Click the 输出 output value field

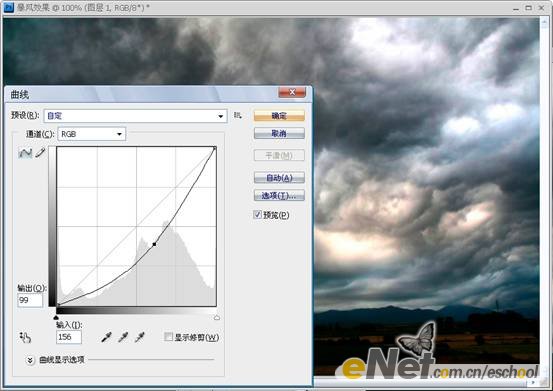tap(30, 300)
